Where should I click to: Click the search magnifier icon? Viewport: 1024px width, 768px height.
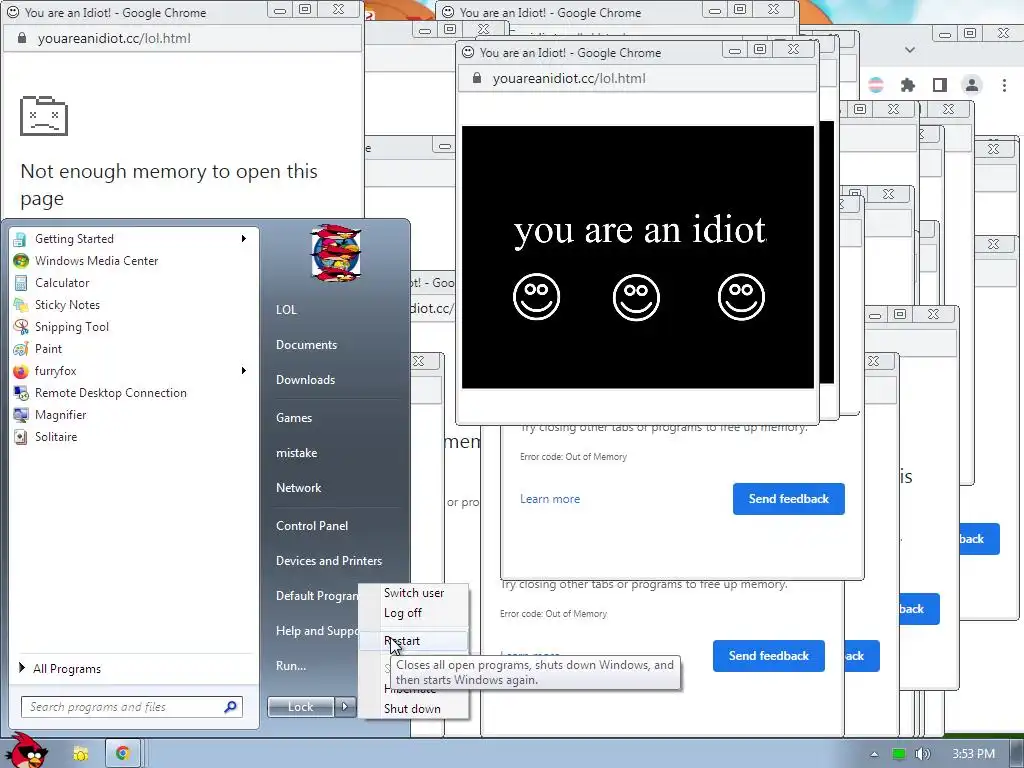(231, 707)
